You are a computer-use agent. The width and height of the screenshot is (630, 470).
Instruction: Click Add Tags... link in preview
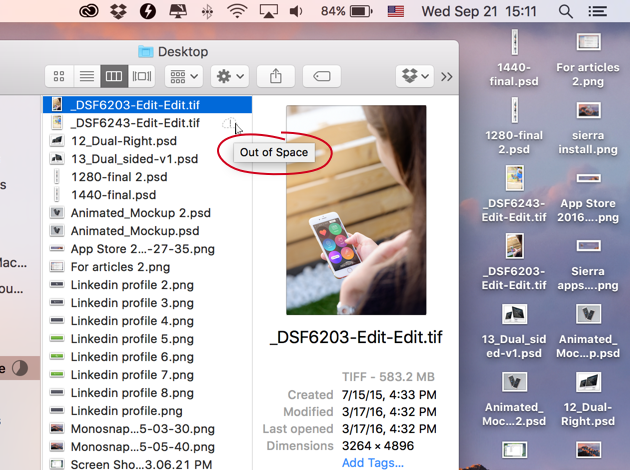pyautogui.click(x=373, y=463)
